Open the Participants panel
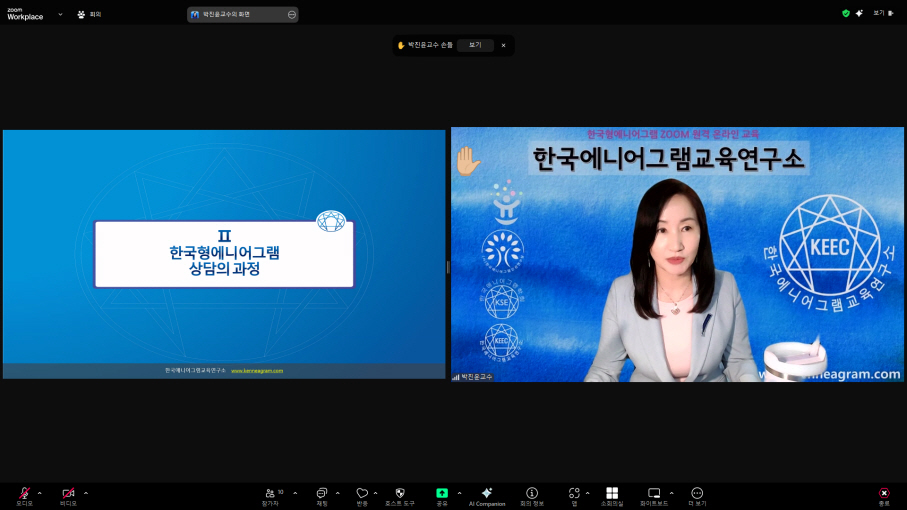This screenshot has height=510, width=907. pos(271,496)
